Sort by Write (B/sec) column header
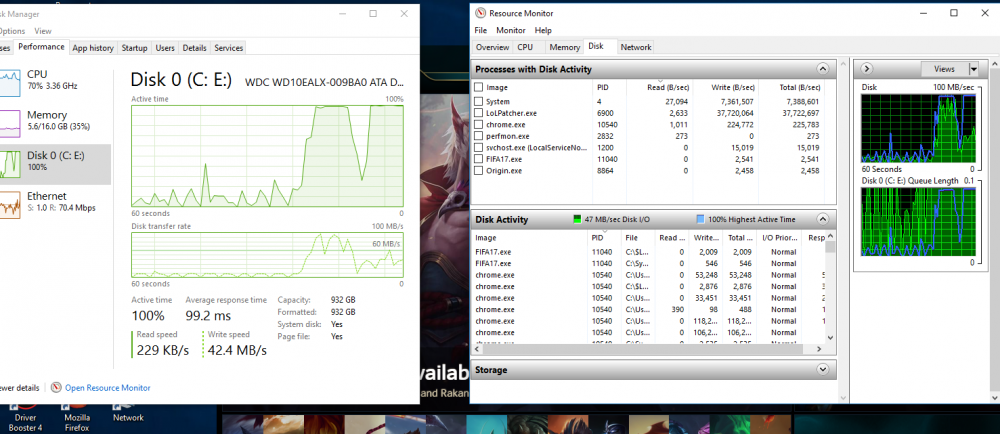The image size is (1000, 434). tap(726, 87)
